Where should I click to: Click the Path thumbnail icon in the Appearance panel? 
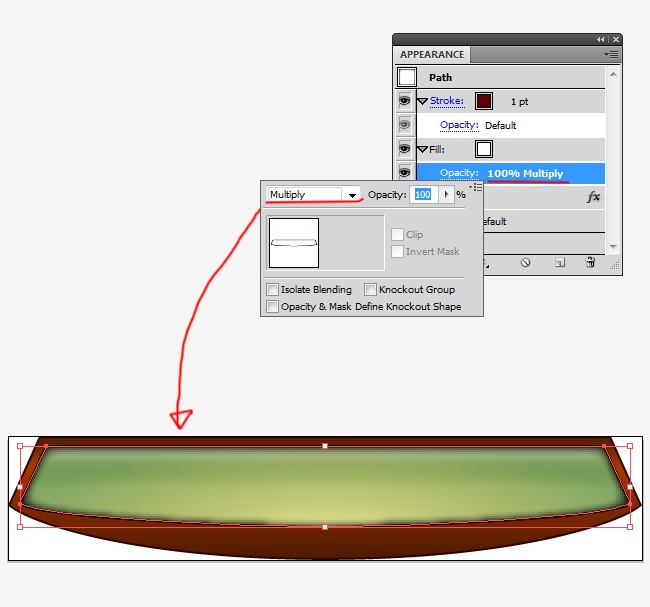click(x=407, y=77)
